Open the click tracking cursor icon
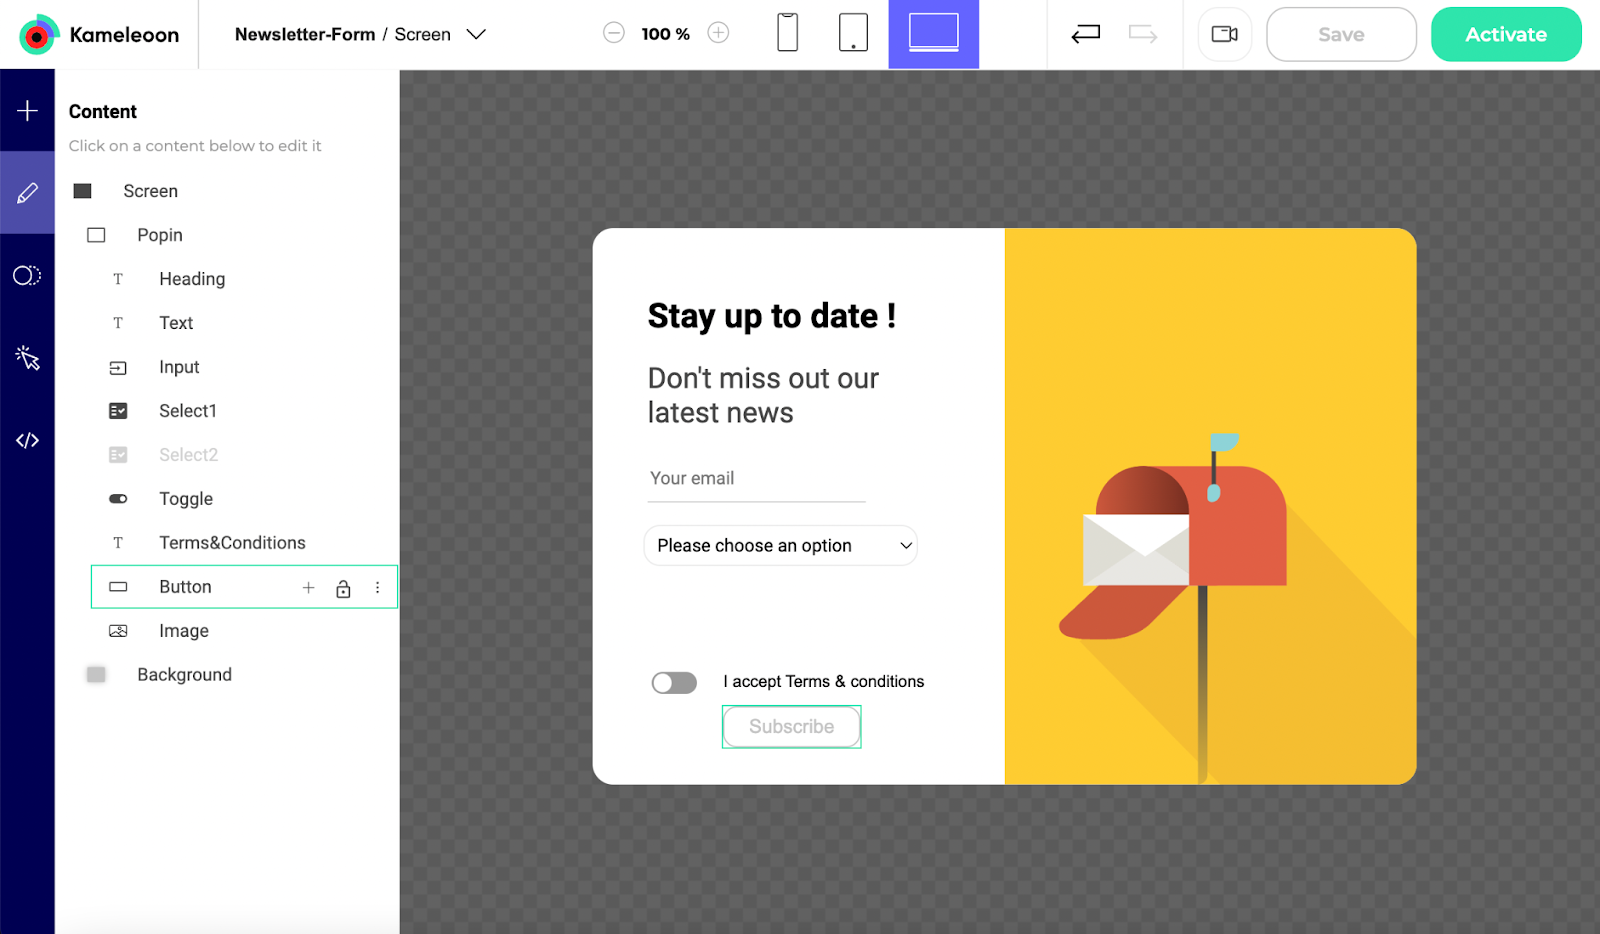This screenshot has height=934, width=1600. point(27,358)
